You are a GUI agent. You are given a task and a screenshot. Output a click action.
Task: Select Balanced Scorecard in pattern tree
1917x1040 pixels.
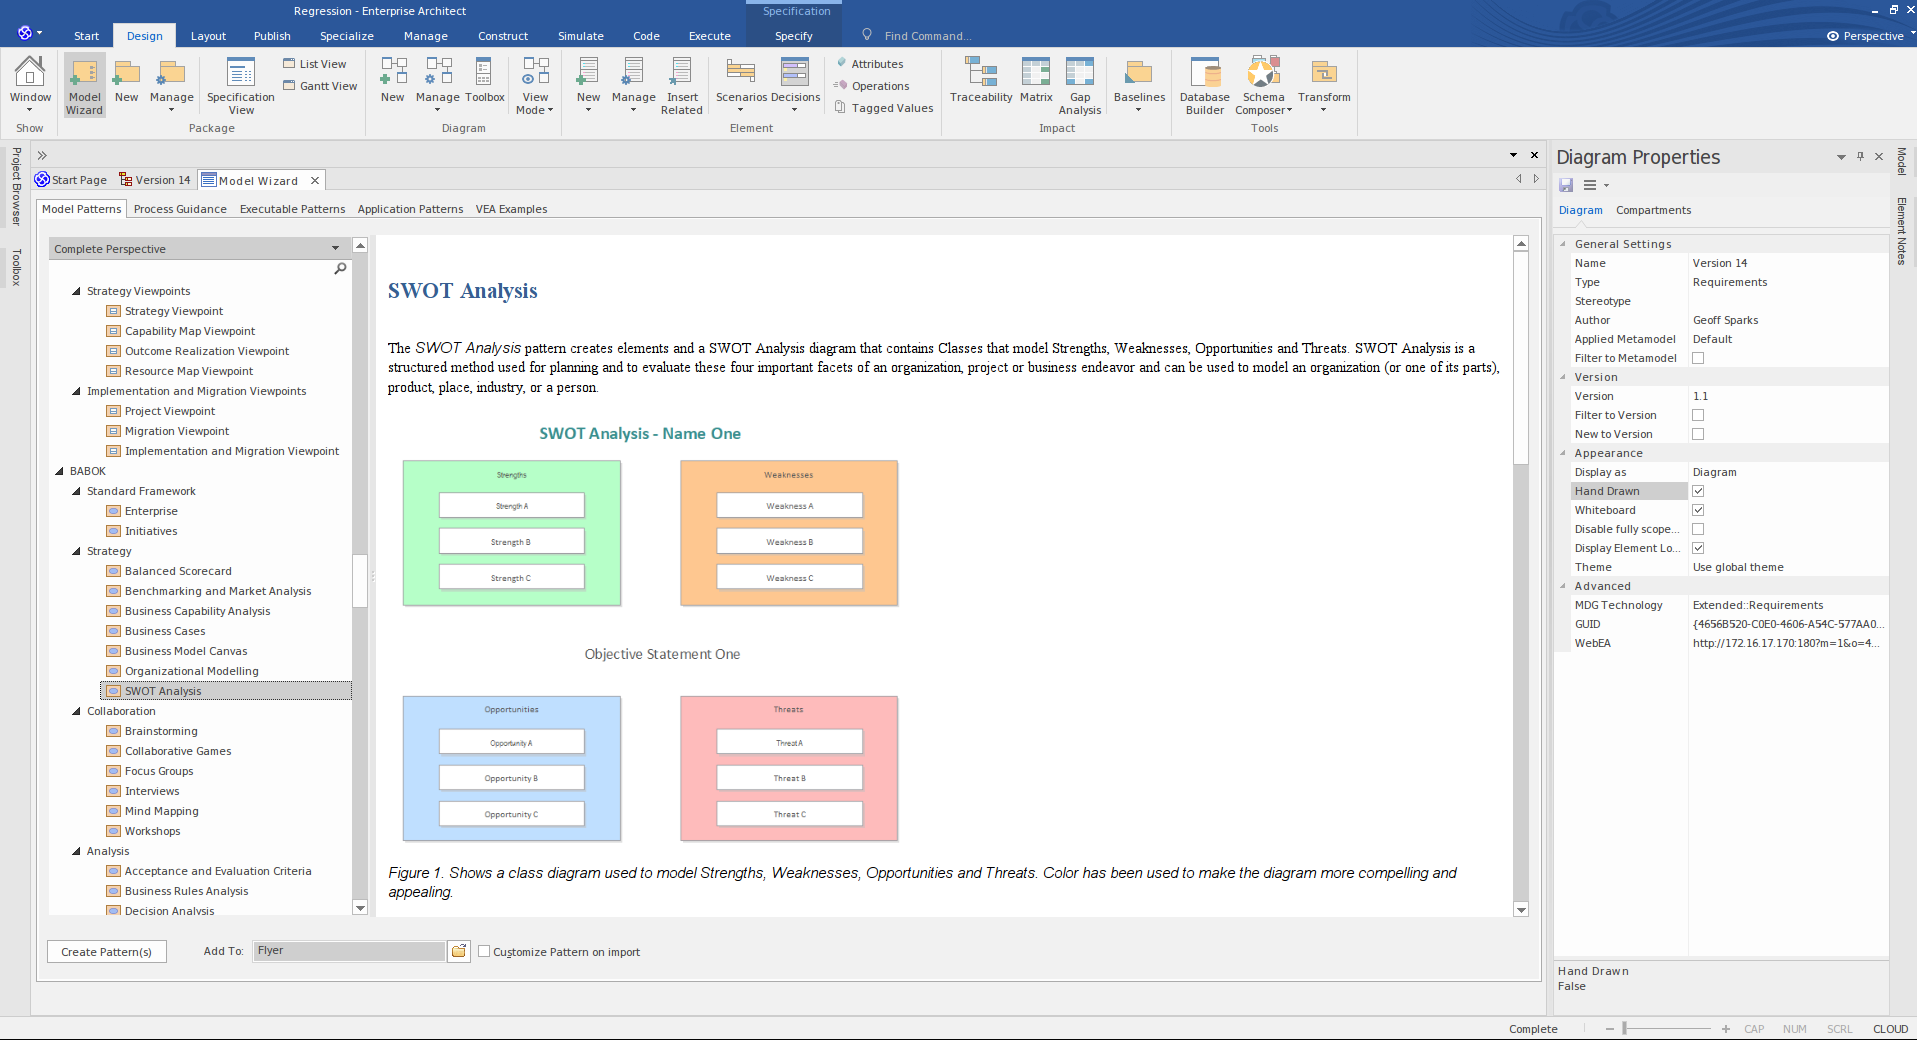(x=178, y=571)
